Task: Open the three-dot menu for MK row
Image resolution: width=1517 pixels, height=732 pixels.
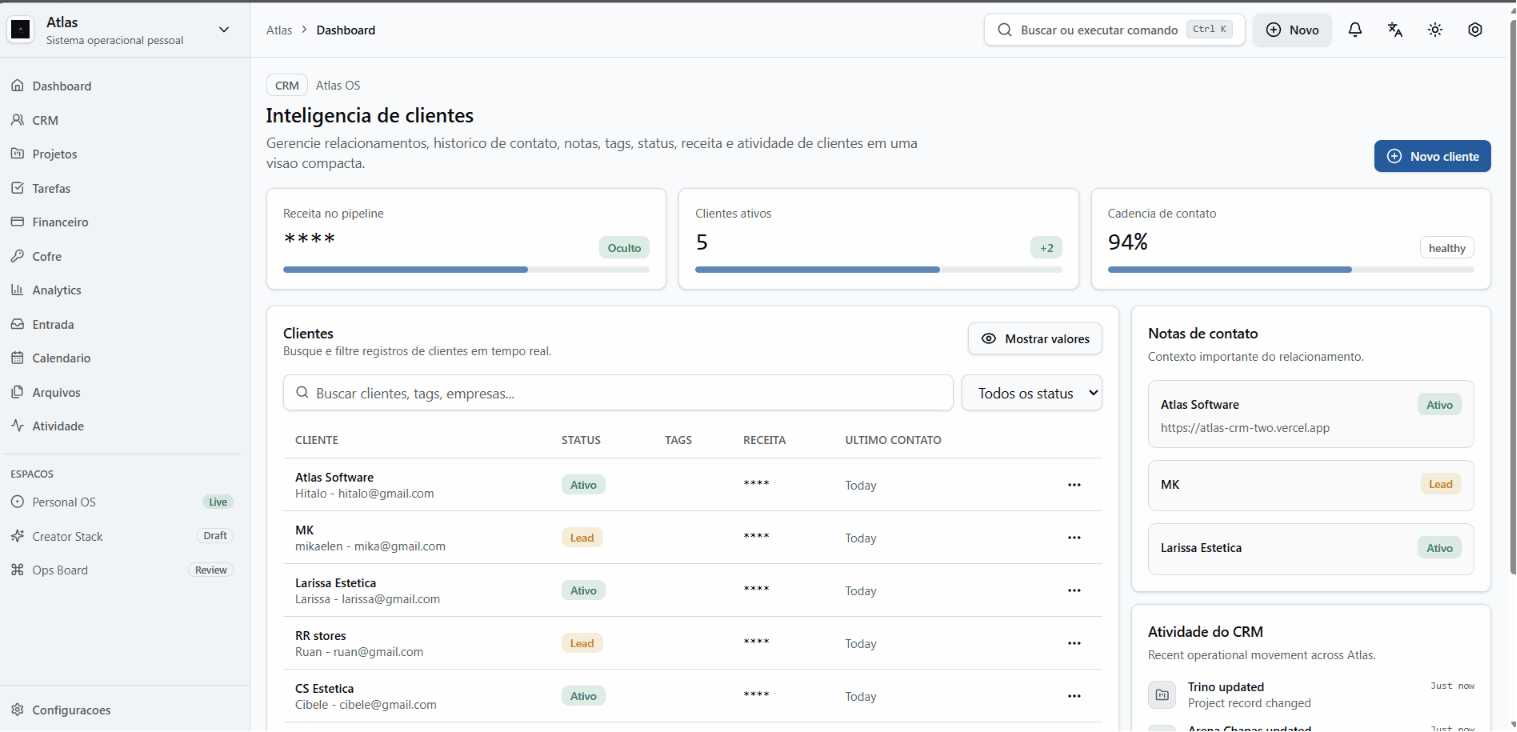Action: [x=1074, y=538]
